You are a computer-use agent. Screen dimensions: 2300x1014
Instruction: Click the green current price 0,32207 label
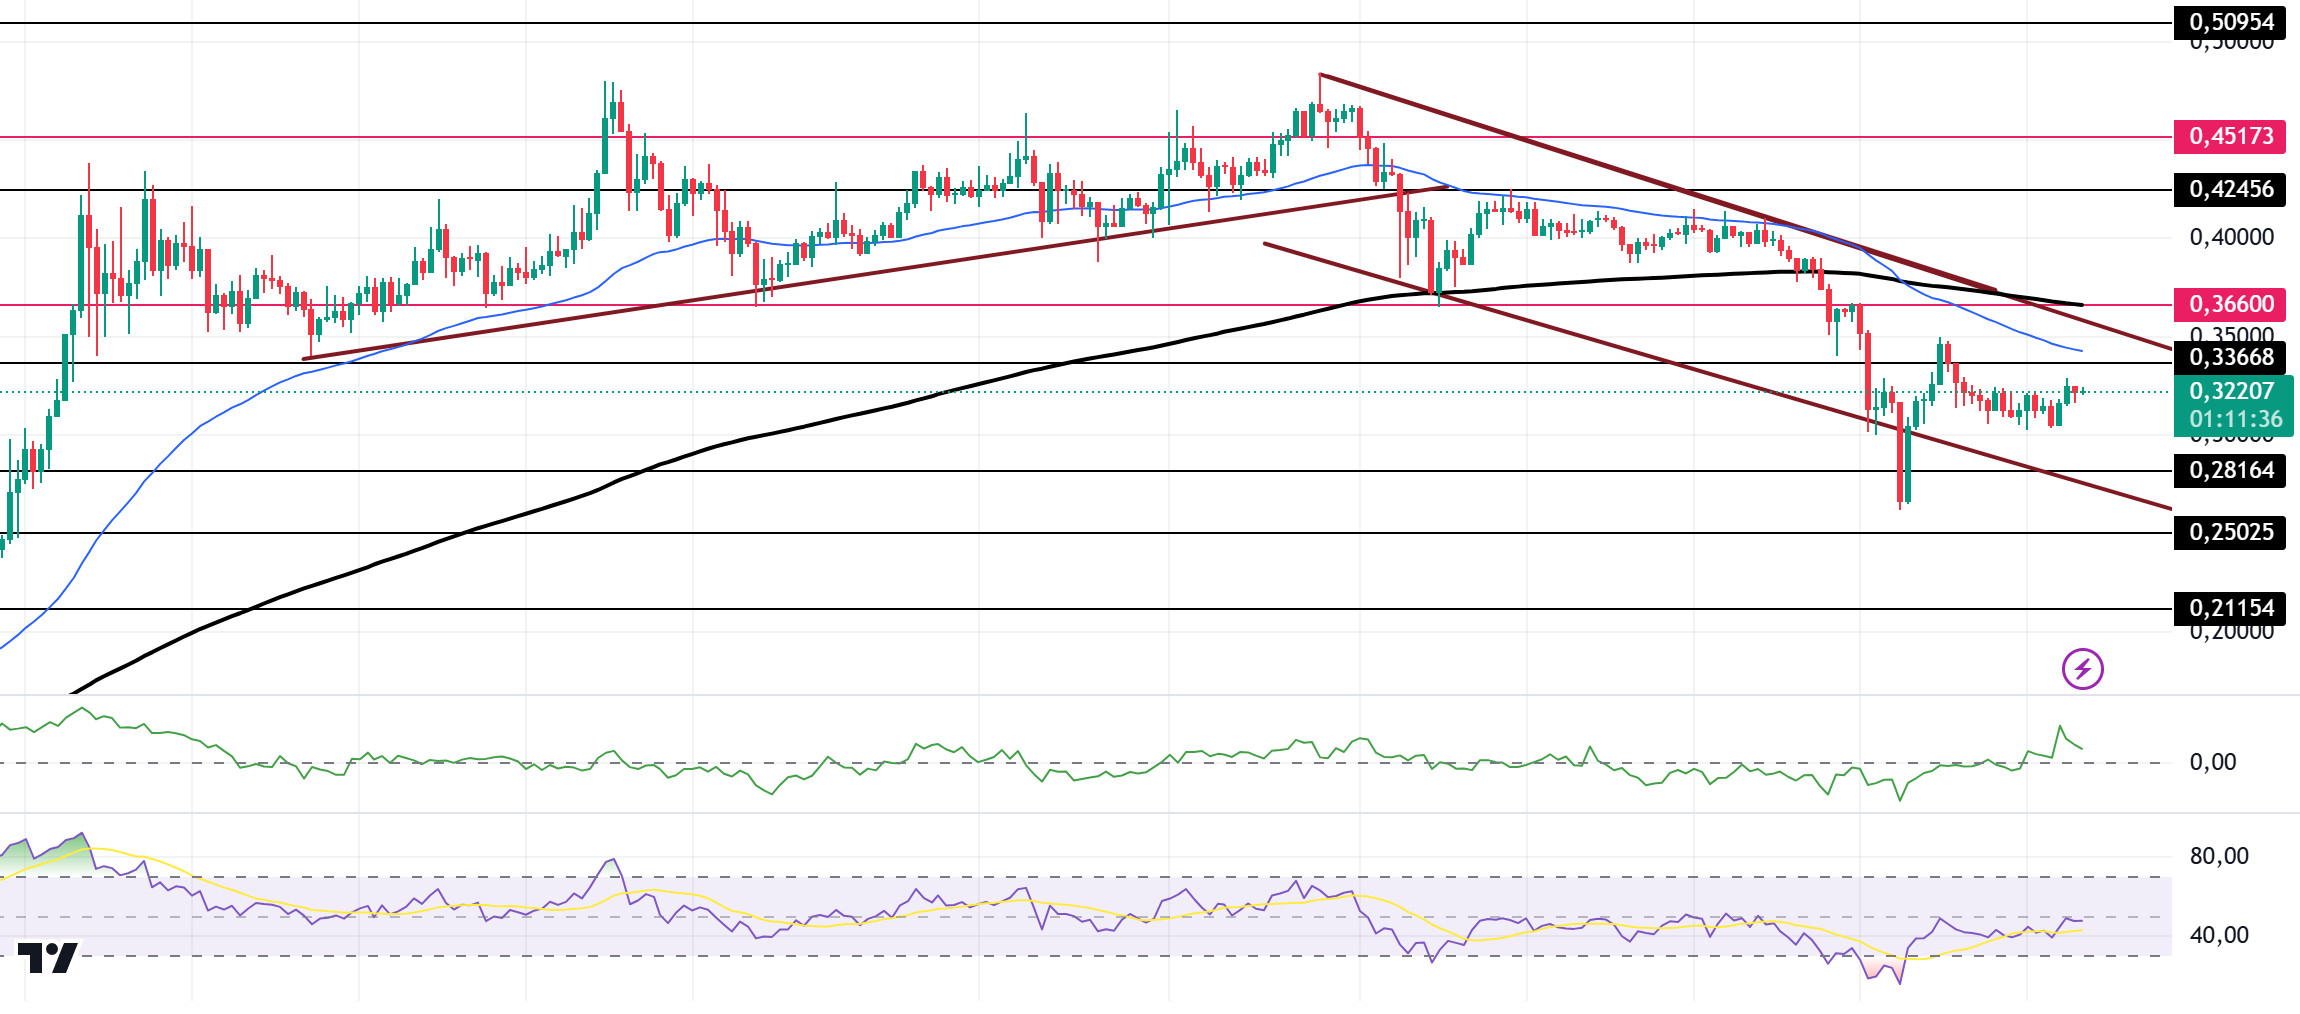(x=2232, y=391)
